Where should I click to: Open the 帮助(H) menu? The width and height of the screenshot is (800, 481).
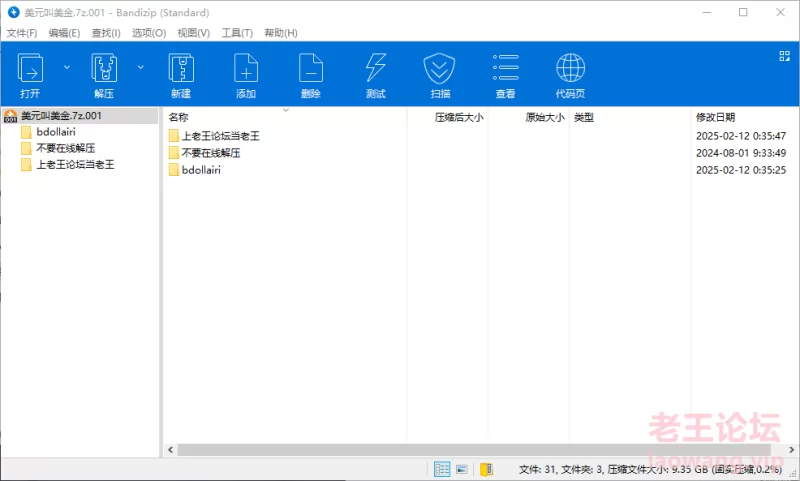[281, 33]
